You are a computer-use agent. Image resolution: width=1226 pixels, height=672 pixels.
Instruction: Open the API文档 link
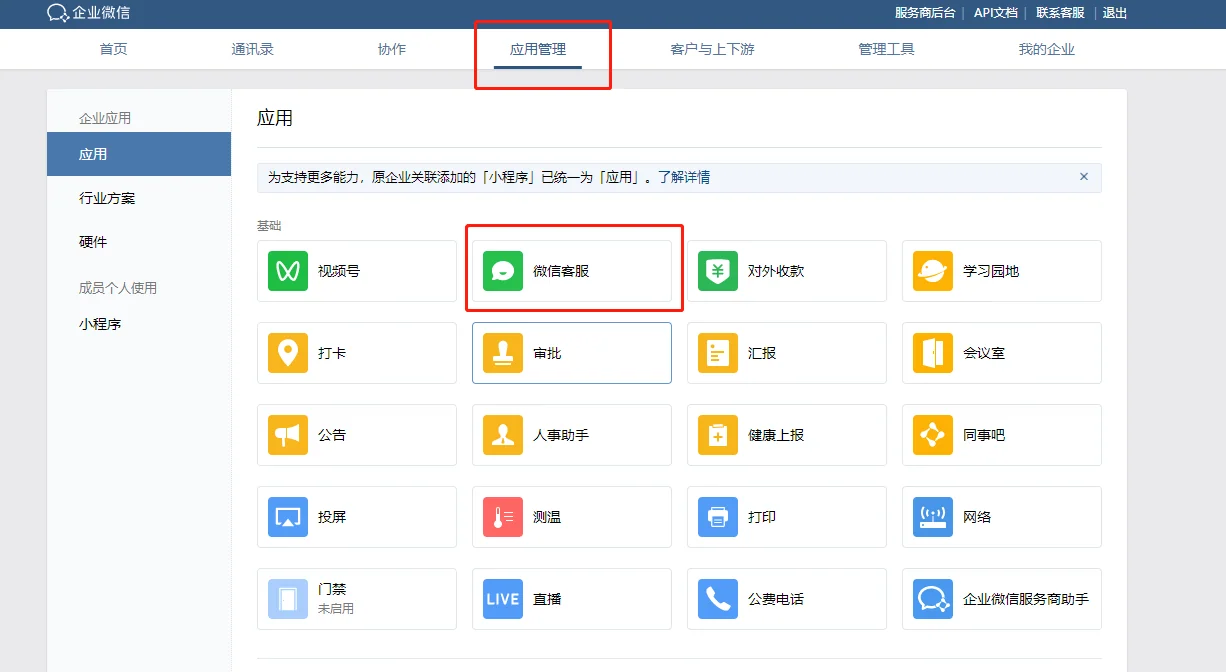pyautogui.click(x=996, y=13)
